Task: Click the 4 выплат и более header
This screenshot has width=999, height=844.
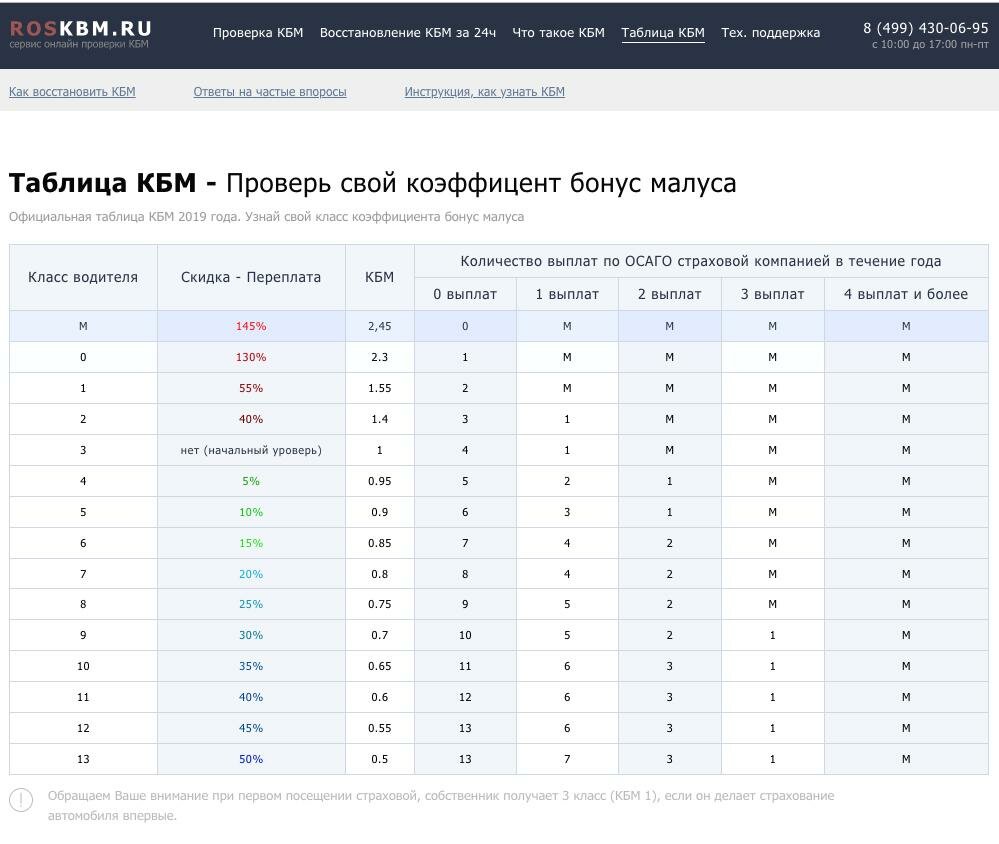Action: (x=906, y=294)
